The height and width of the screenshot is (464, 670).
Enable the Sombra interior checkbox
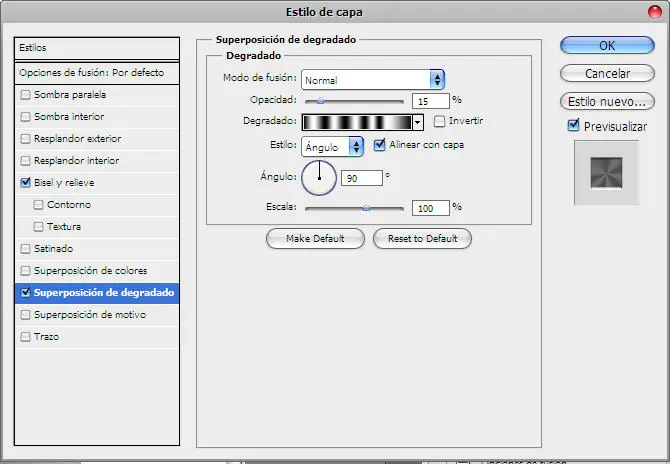coord(26,117)
